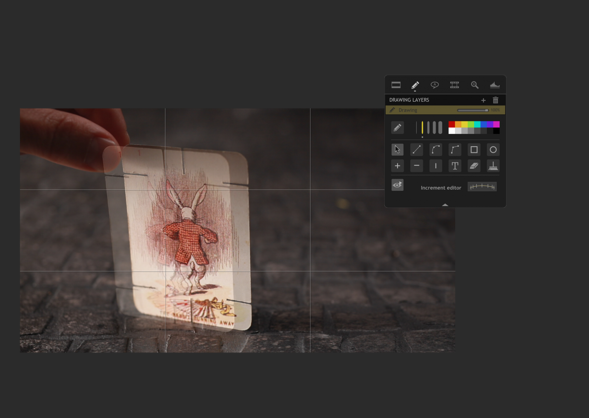
Task: Pick the red color swatch
Action: point(452,124)
